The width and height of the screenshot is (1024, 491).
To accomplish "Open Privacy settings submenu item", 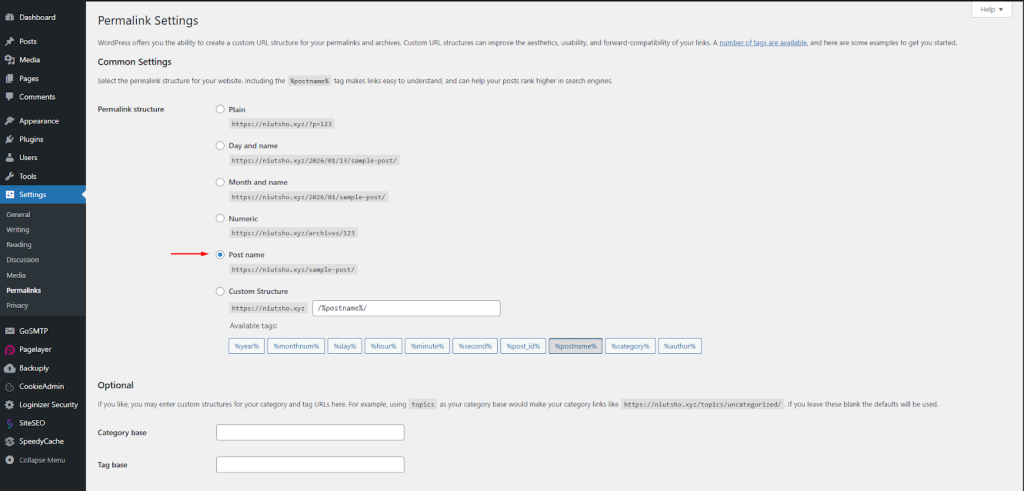I will tap(17, 306).
